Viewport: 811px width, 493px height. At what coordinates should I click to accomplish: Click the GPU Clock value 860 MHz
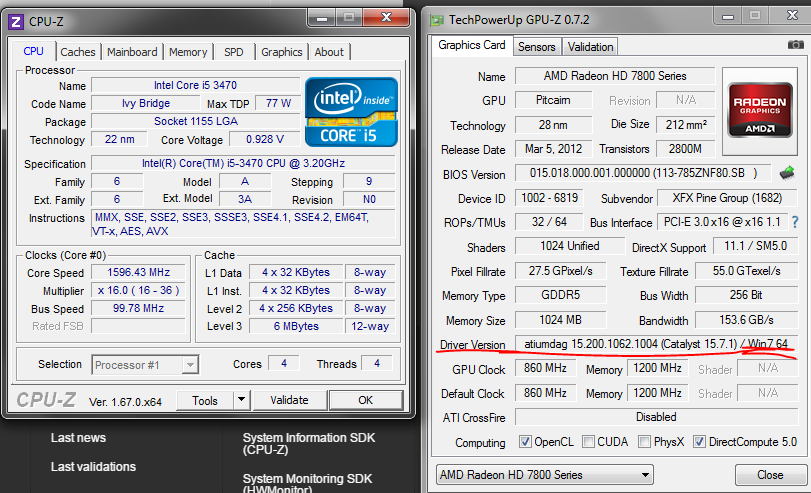click(x=545, y=368)
